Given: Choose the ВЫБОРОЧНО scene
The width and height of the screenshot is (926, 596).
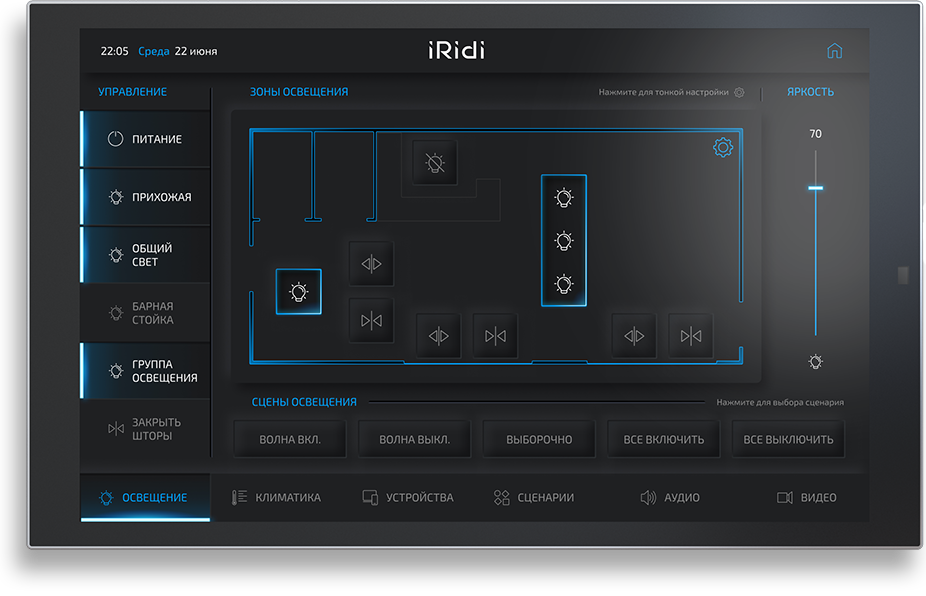Looking at the screenshot, I should 539,439.
